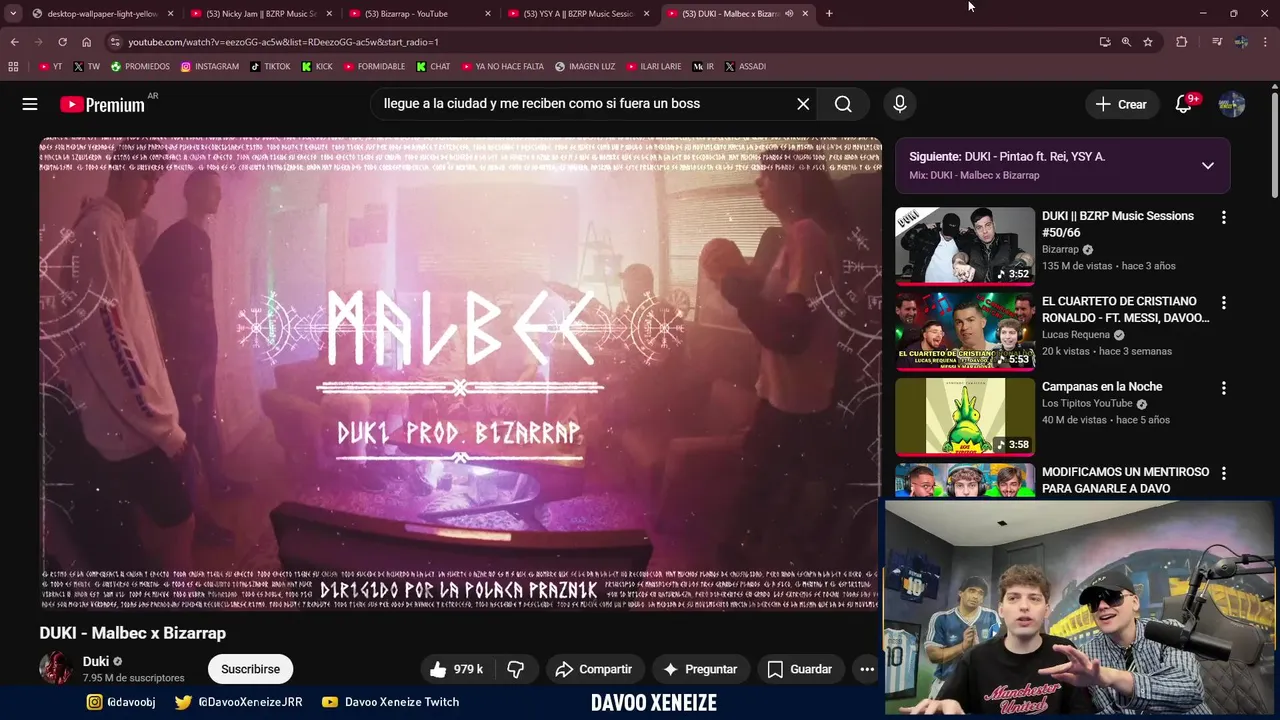Open the Duki channel avatar

56,668
